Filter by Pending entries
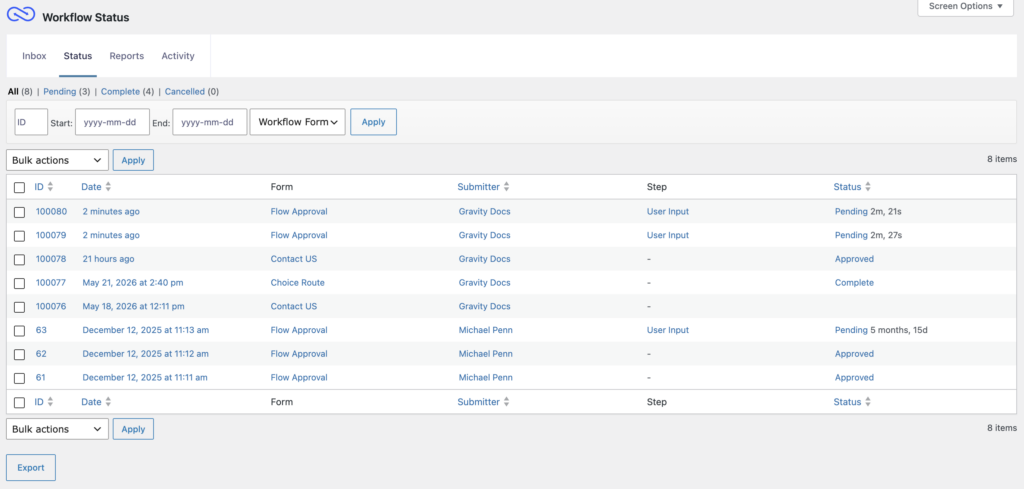 (59, 92)
